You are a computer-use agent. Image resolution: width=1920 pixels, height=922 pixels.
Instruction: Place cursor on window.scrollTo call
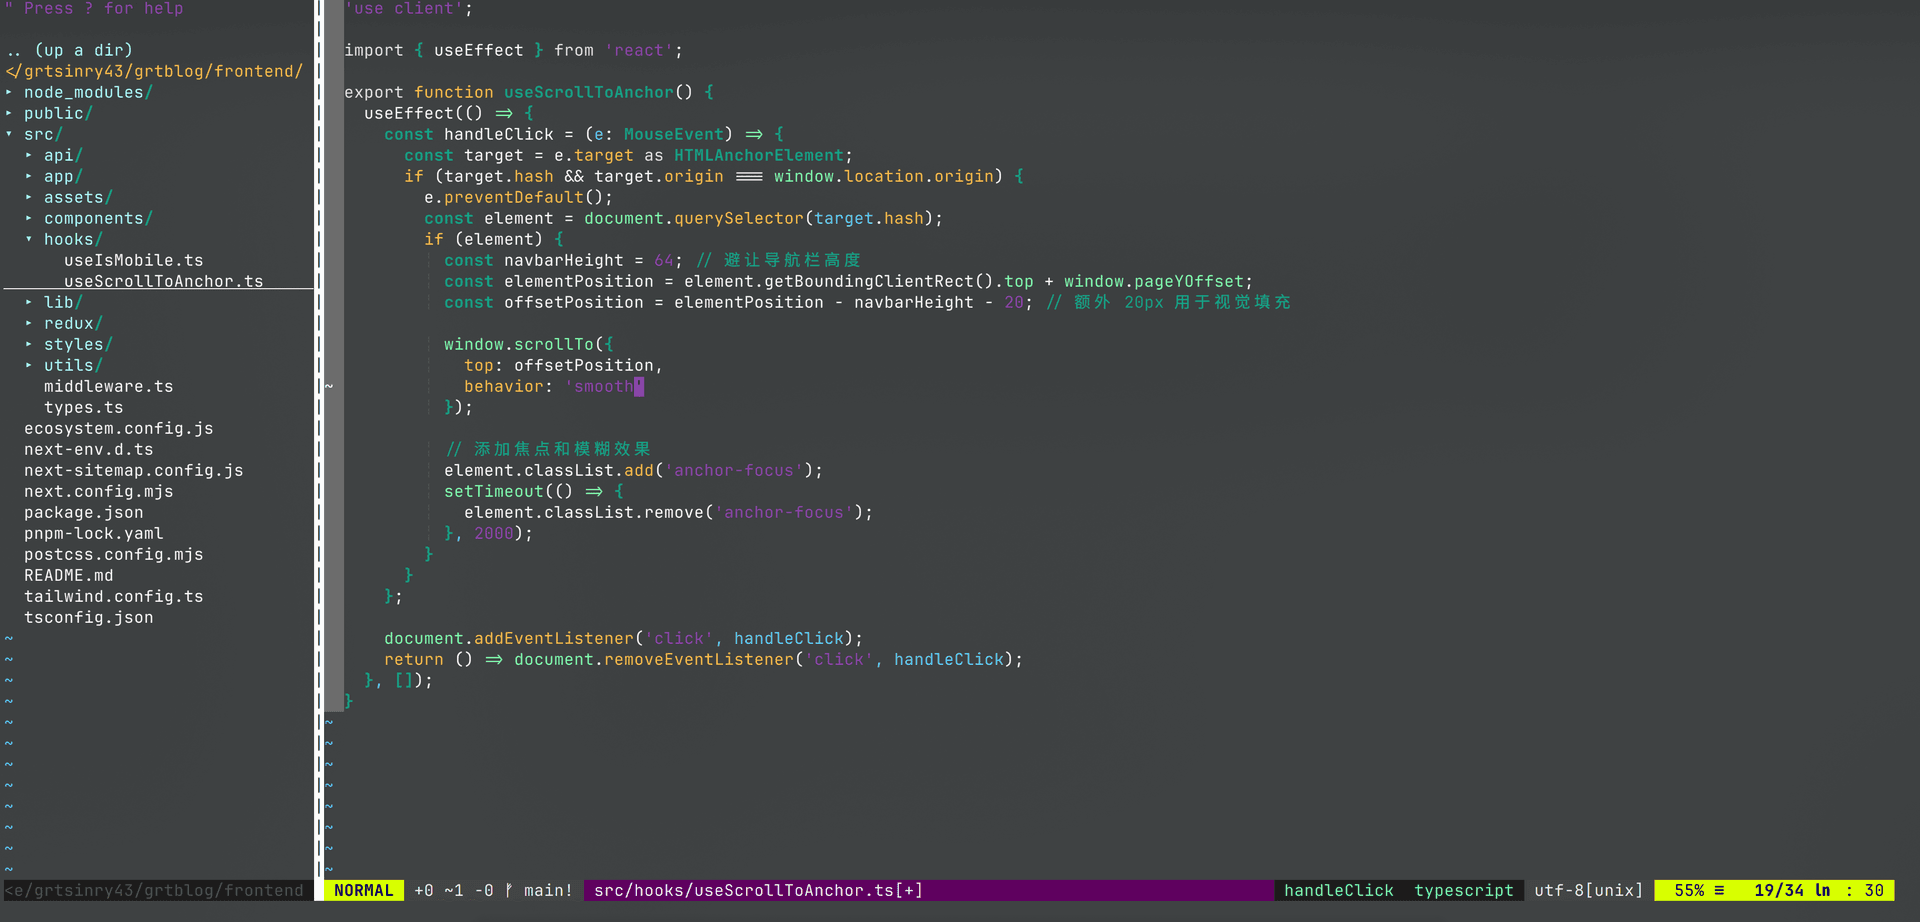[518, 344]
